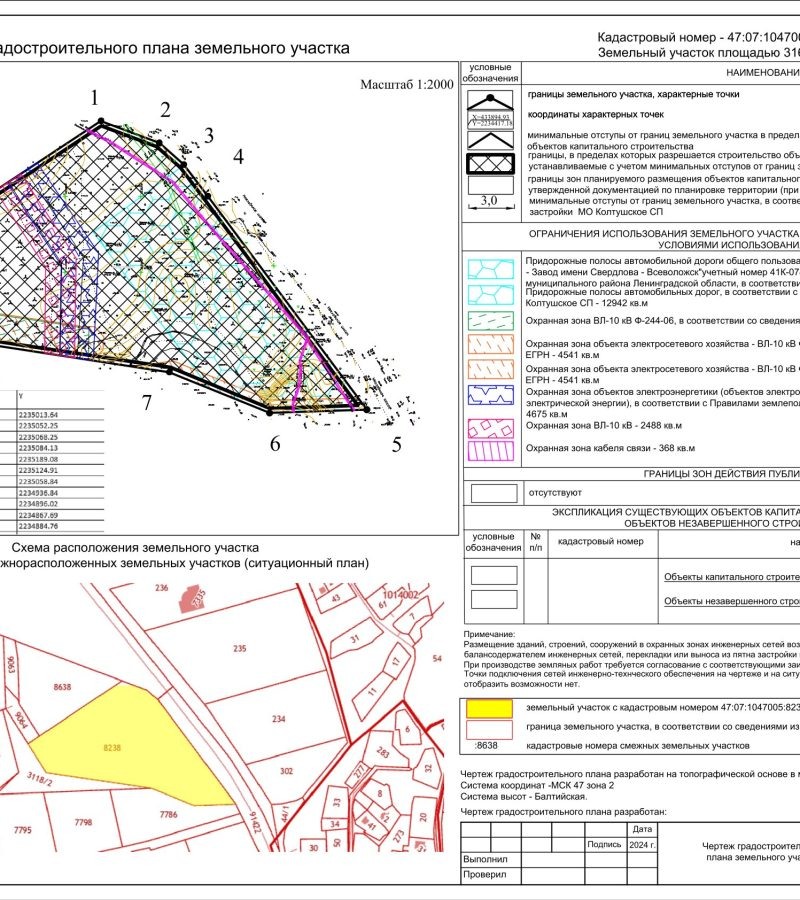Click parcel number 302 on the situational plan
800x900 pixels.
pos(286,771)
